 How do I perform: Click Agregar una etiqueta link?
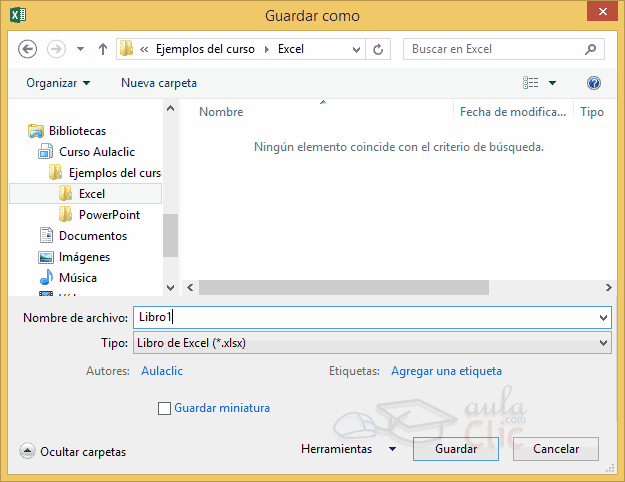(x=446, y=371)
